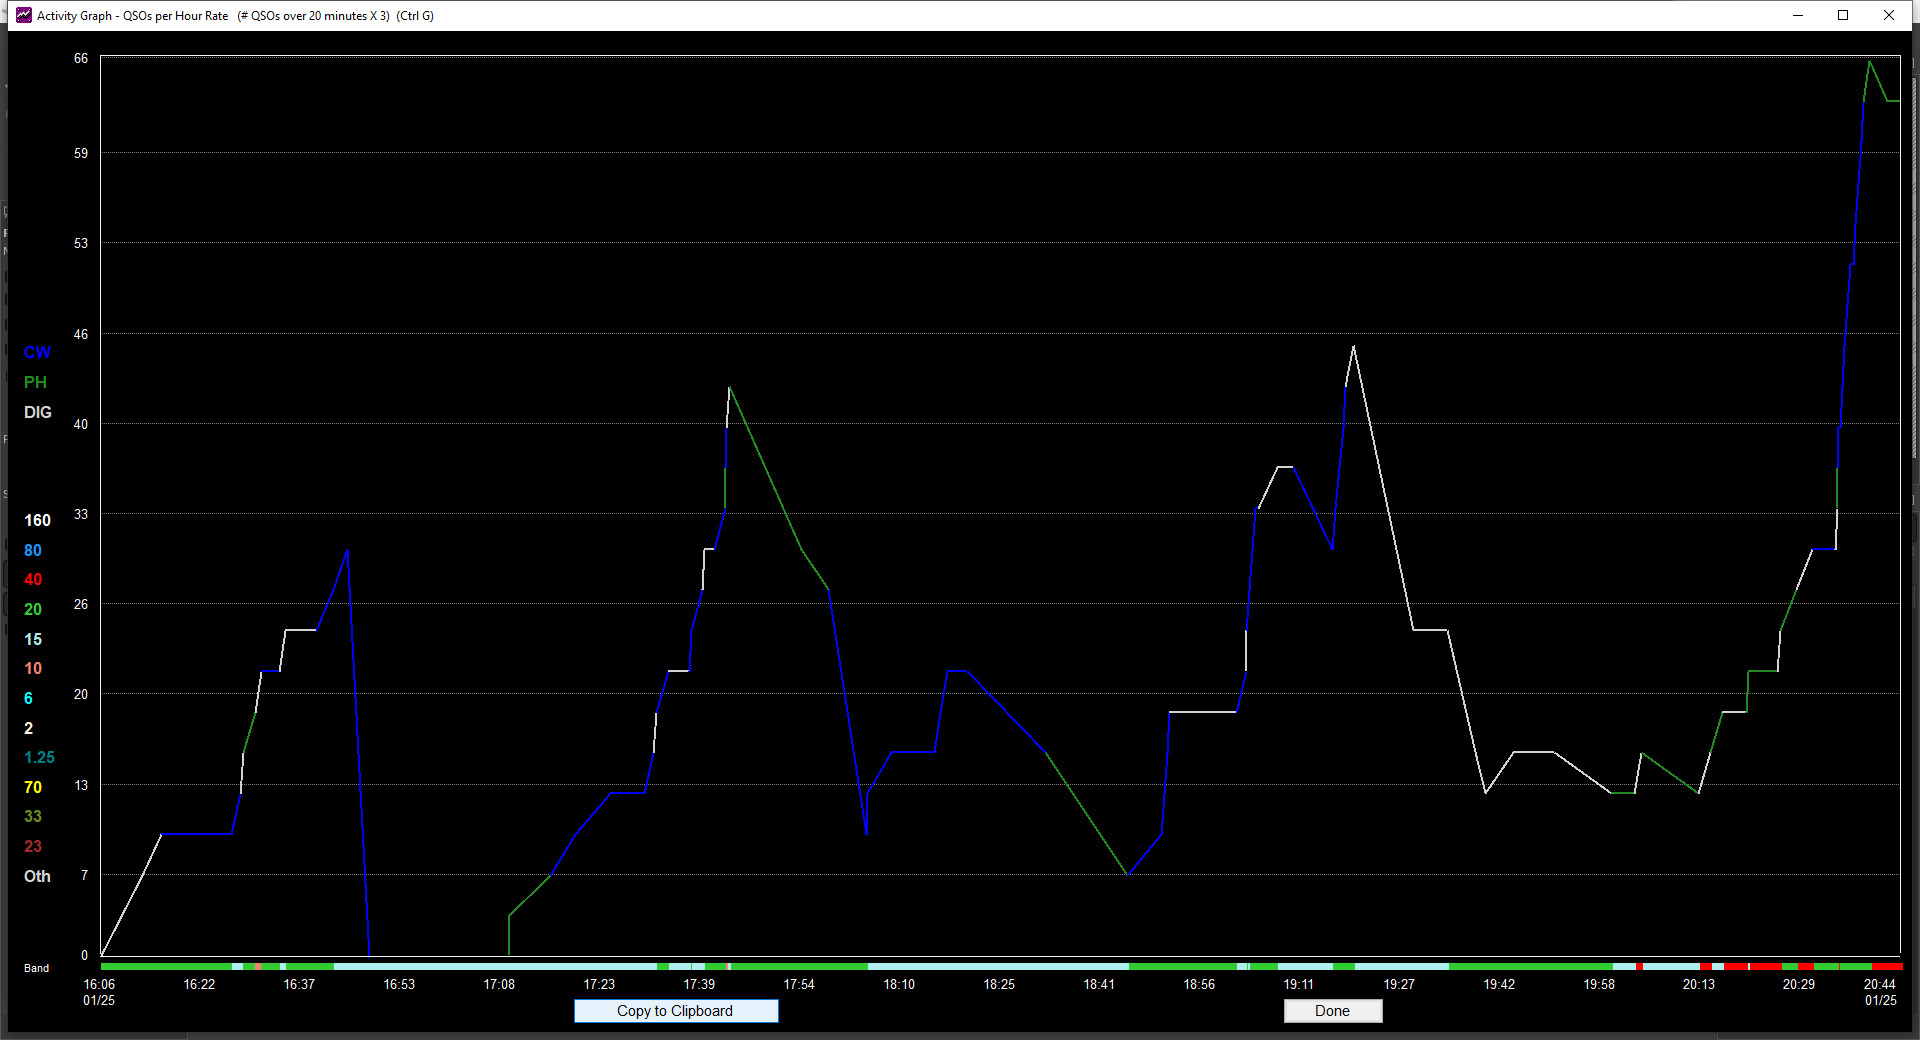Maximize the Activity Graph window

click(1843, 15)
